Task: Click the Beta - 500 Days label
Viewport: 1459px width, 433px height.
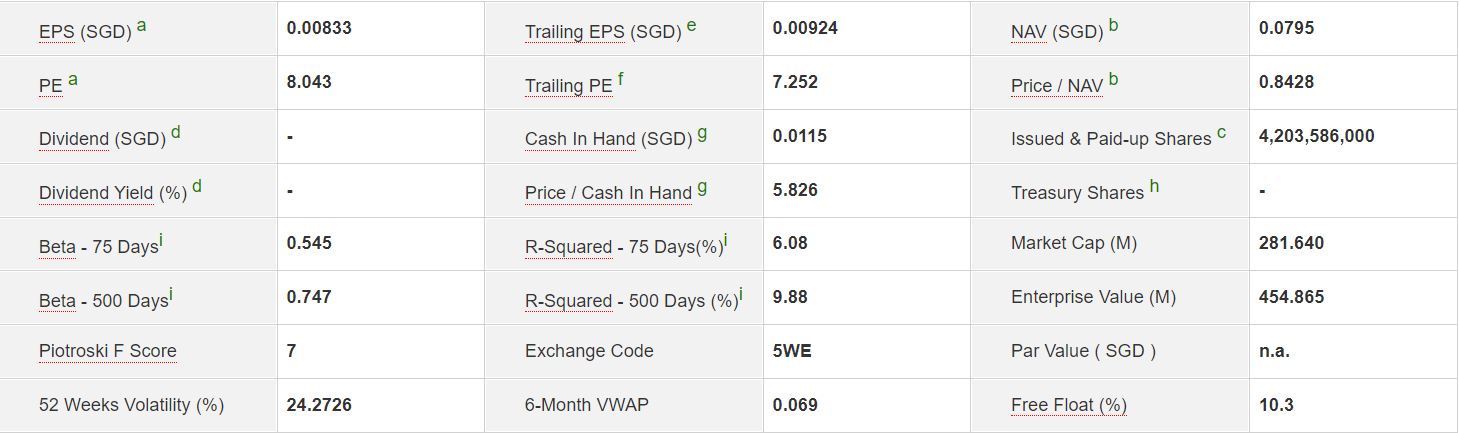Action: point(103,301)
